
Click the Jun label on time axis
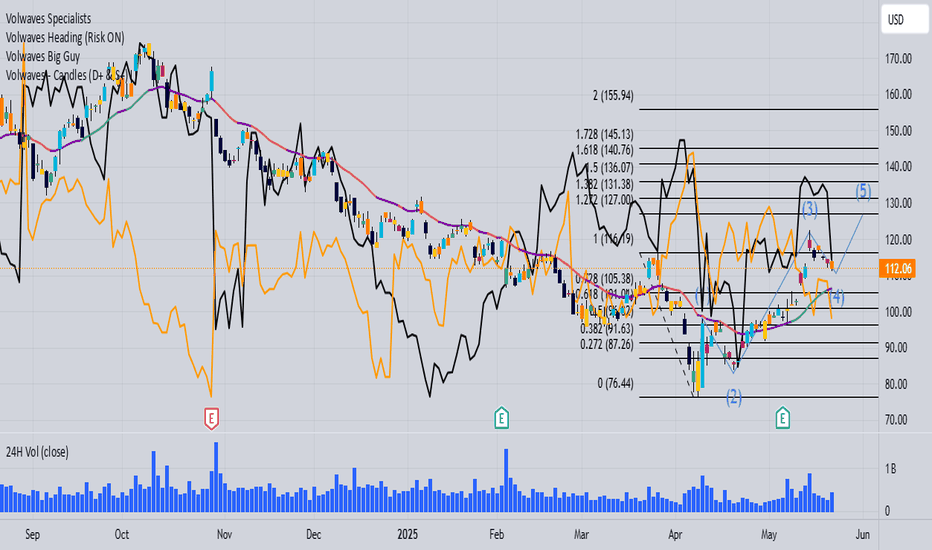(x=862, y=534)
